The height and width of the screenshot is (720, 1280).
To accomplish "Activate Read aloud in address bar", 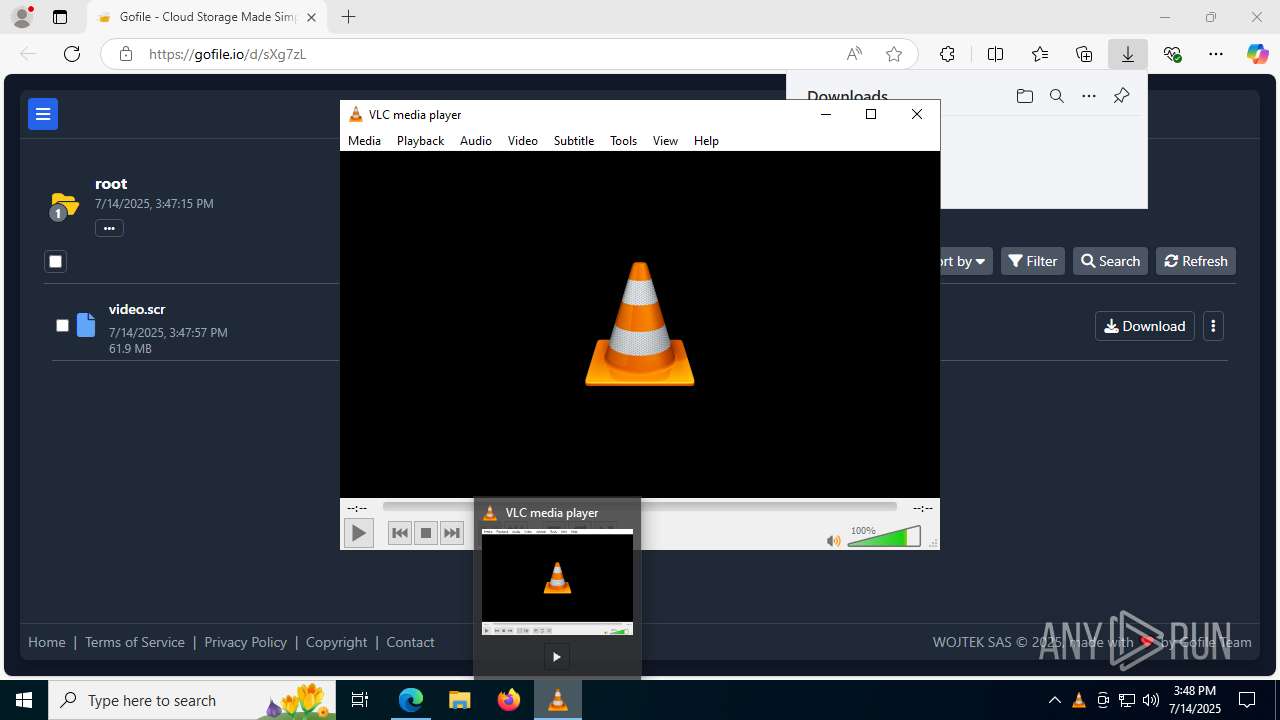I will 854,54.
